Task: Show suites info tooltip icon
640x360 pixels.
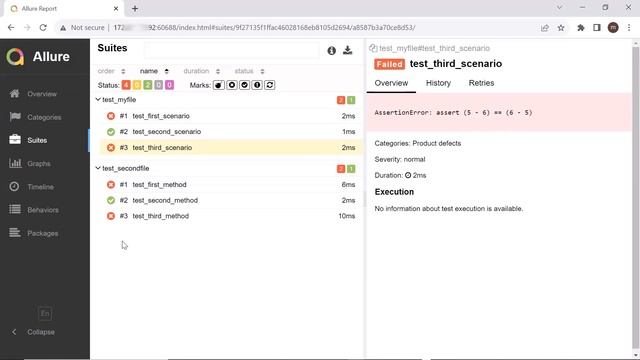Action: (331, 51)
